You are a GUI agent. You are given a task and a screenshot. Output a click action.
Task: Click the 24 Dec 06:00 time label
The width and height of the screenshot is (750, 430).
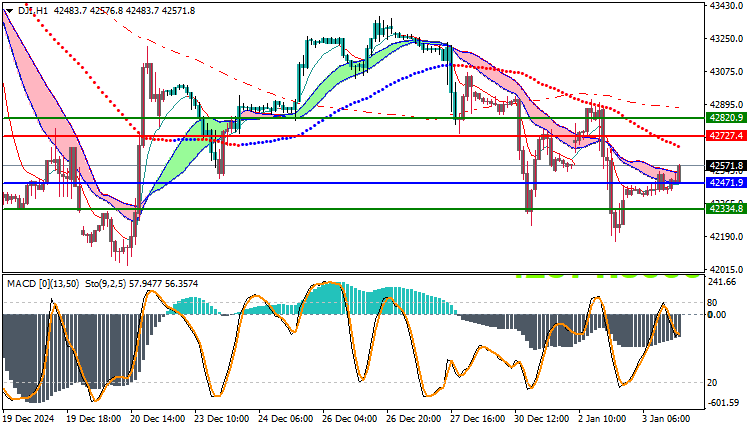click(x=286, y=419)
